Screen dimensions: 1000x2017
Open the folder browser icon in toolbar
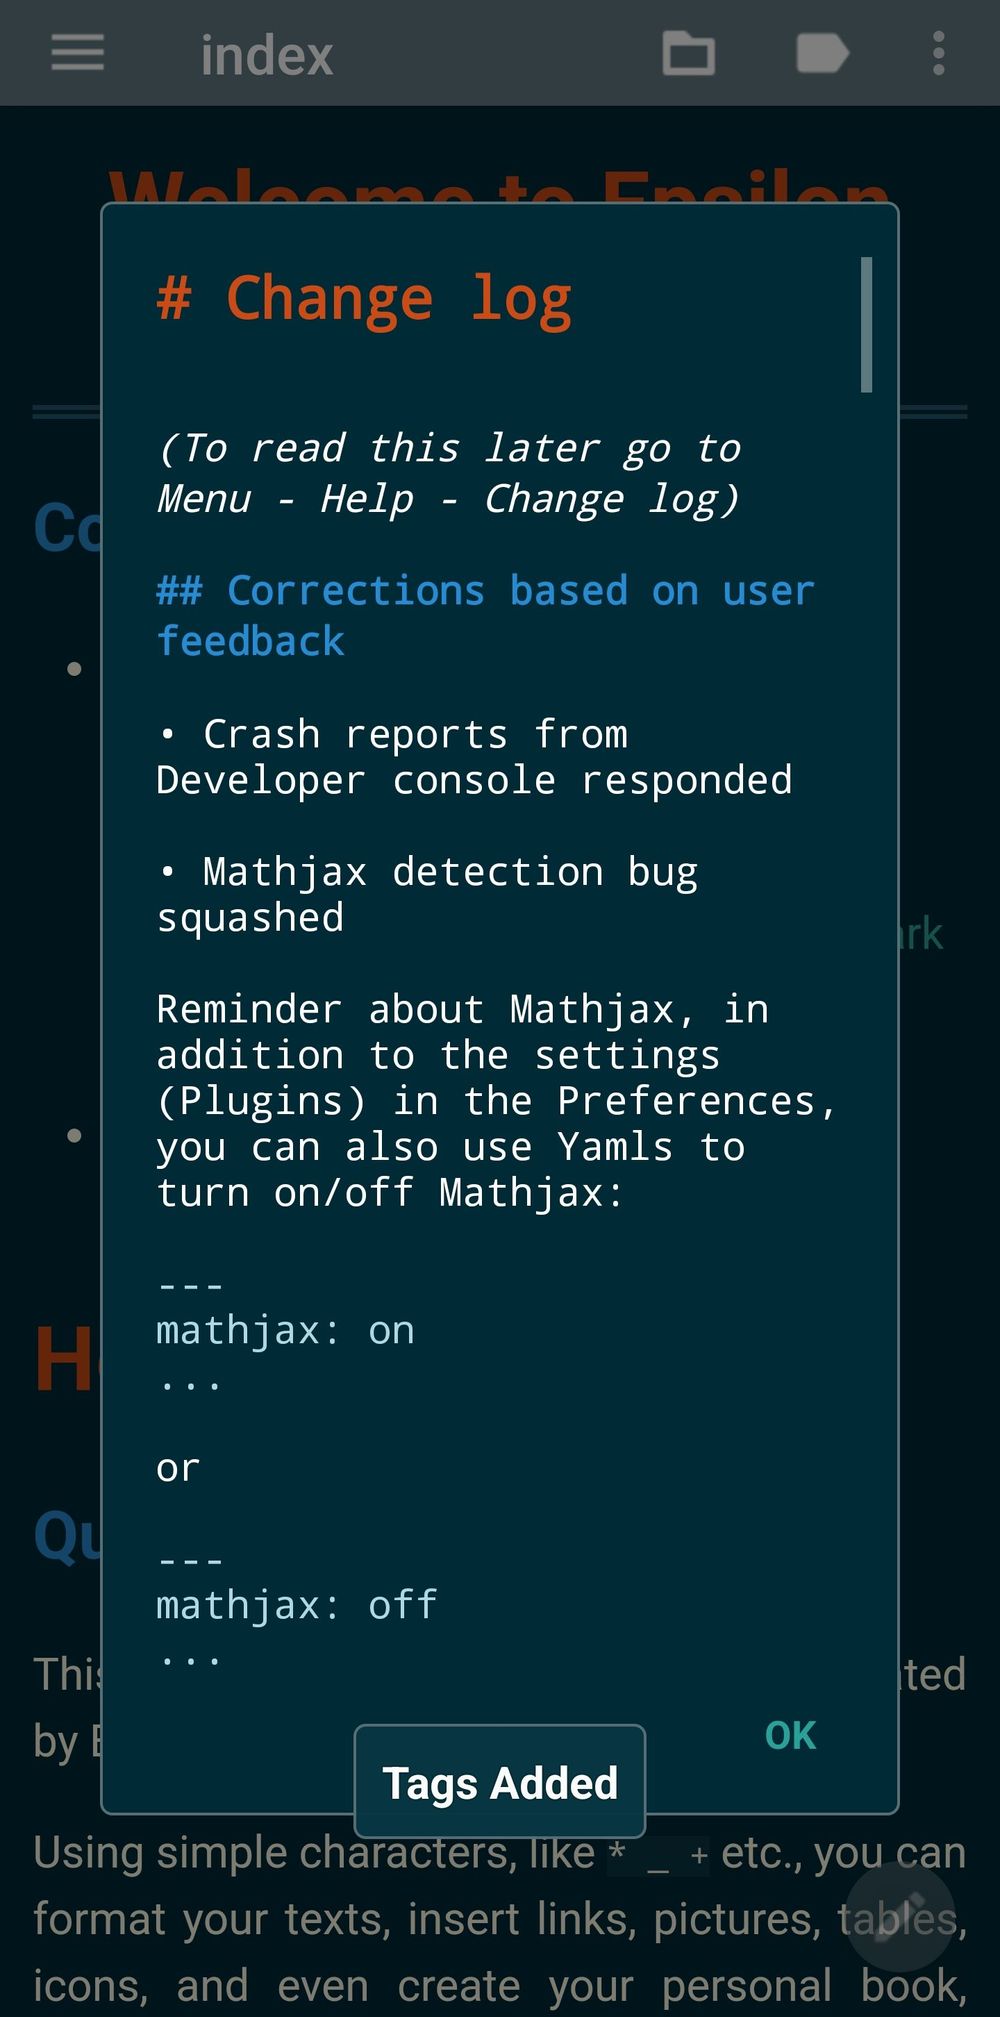690,54
